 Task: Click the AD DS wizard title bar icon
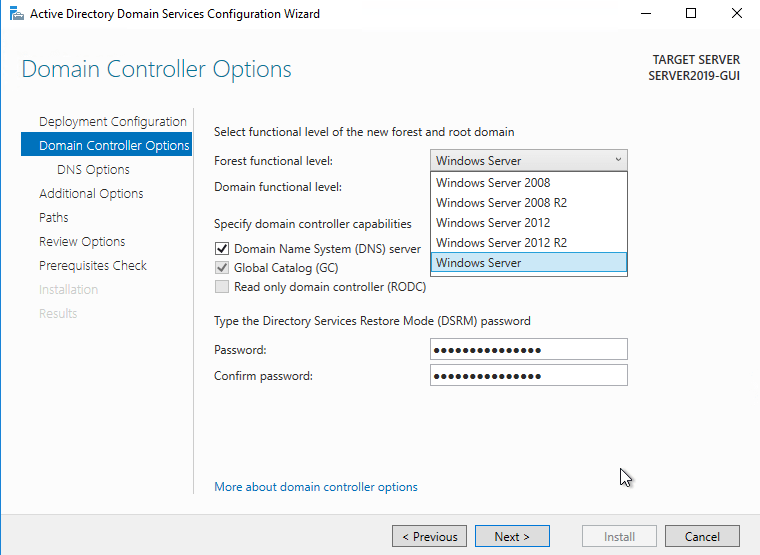[16, 14]
